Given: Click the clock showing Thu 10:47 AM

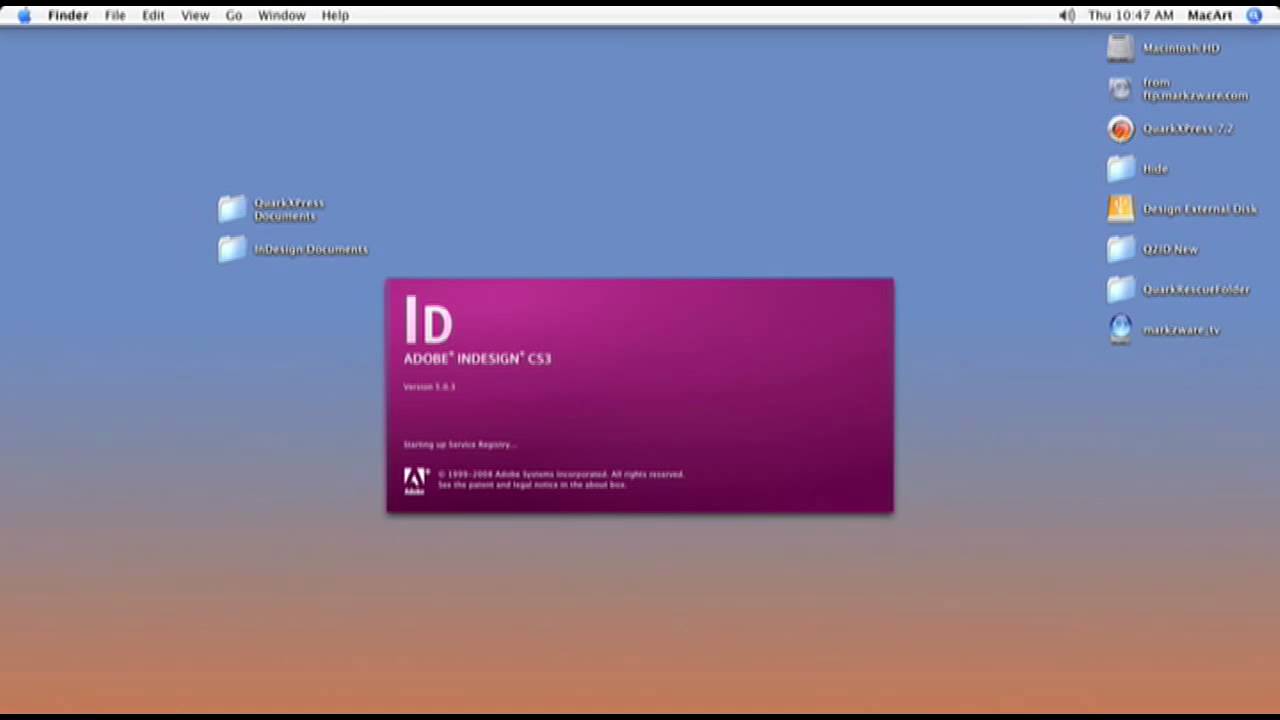Looking at the screenshot, I should click(x=1131, y=15).
